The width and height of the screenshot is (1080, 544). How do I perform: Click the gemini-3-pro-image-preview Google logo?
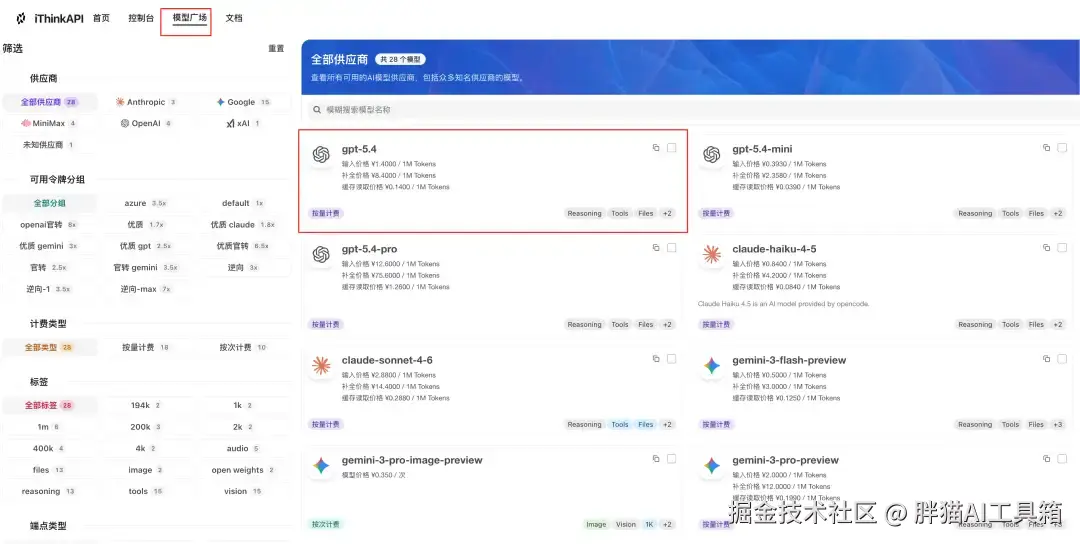pos(321,465)
